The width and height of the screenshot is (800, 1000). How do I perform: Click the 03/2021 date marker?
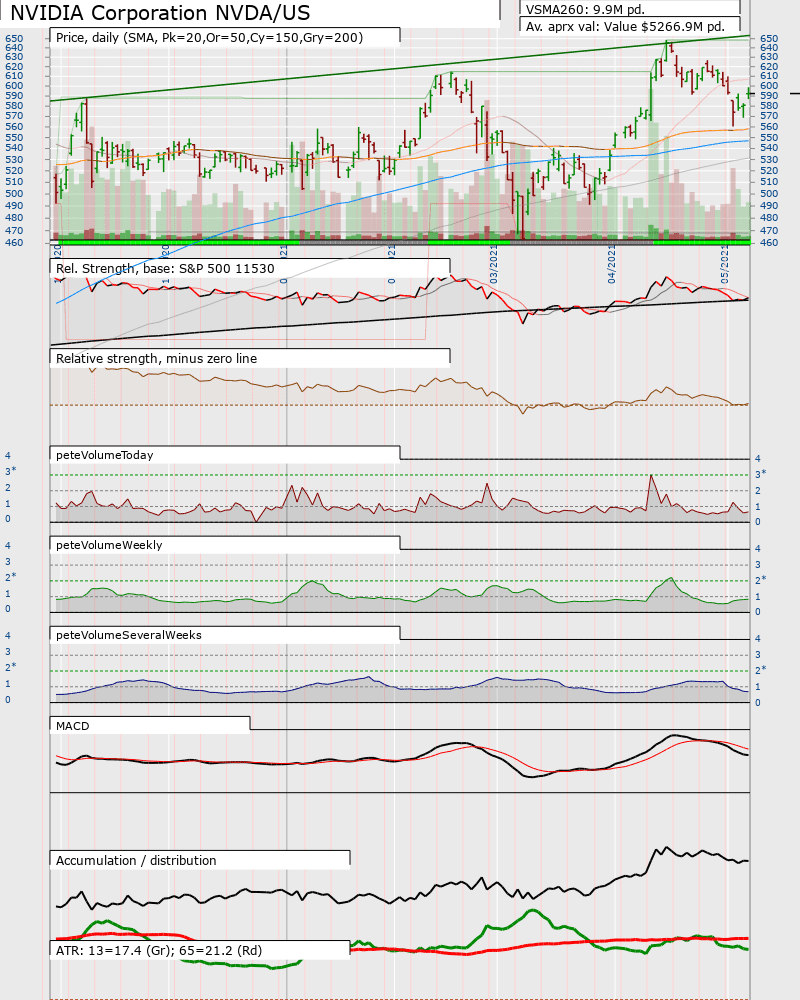[494, 265]
